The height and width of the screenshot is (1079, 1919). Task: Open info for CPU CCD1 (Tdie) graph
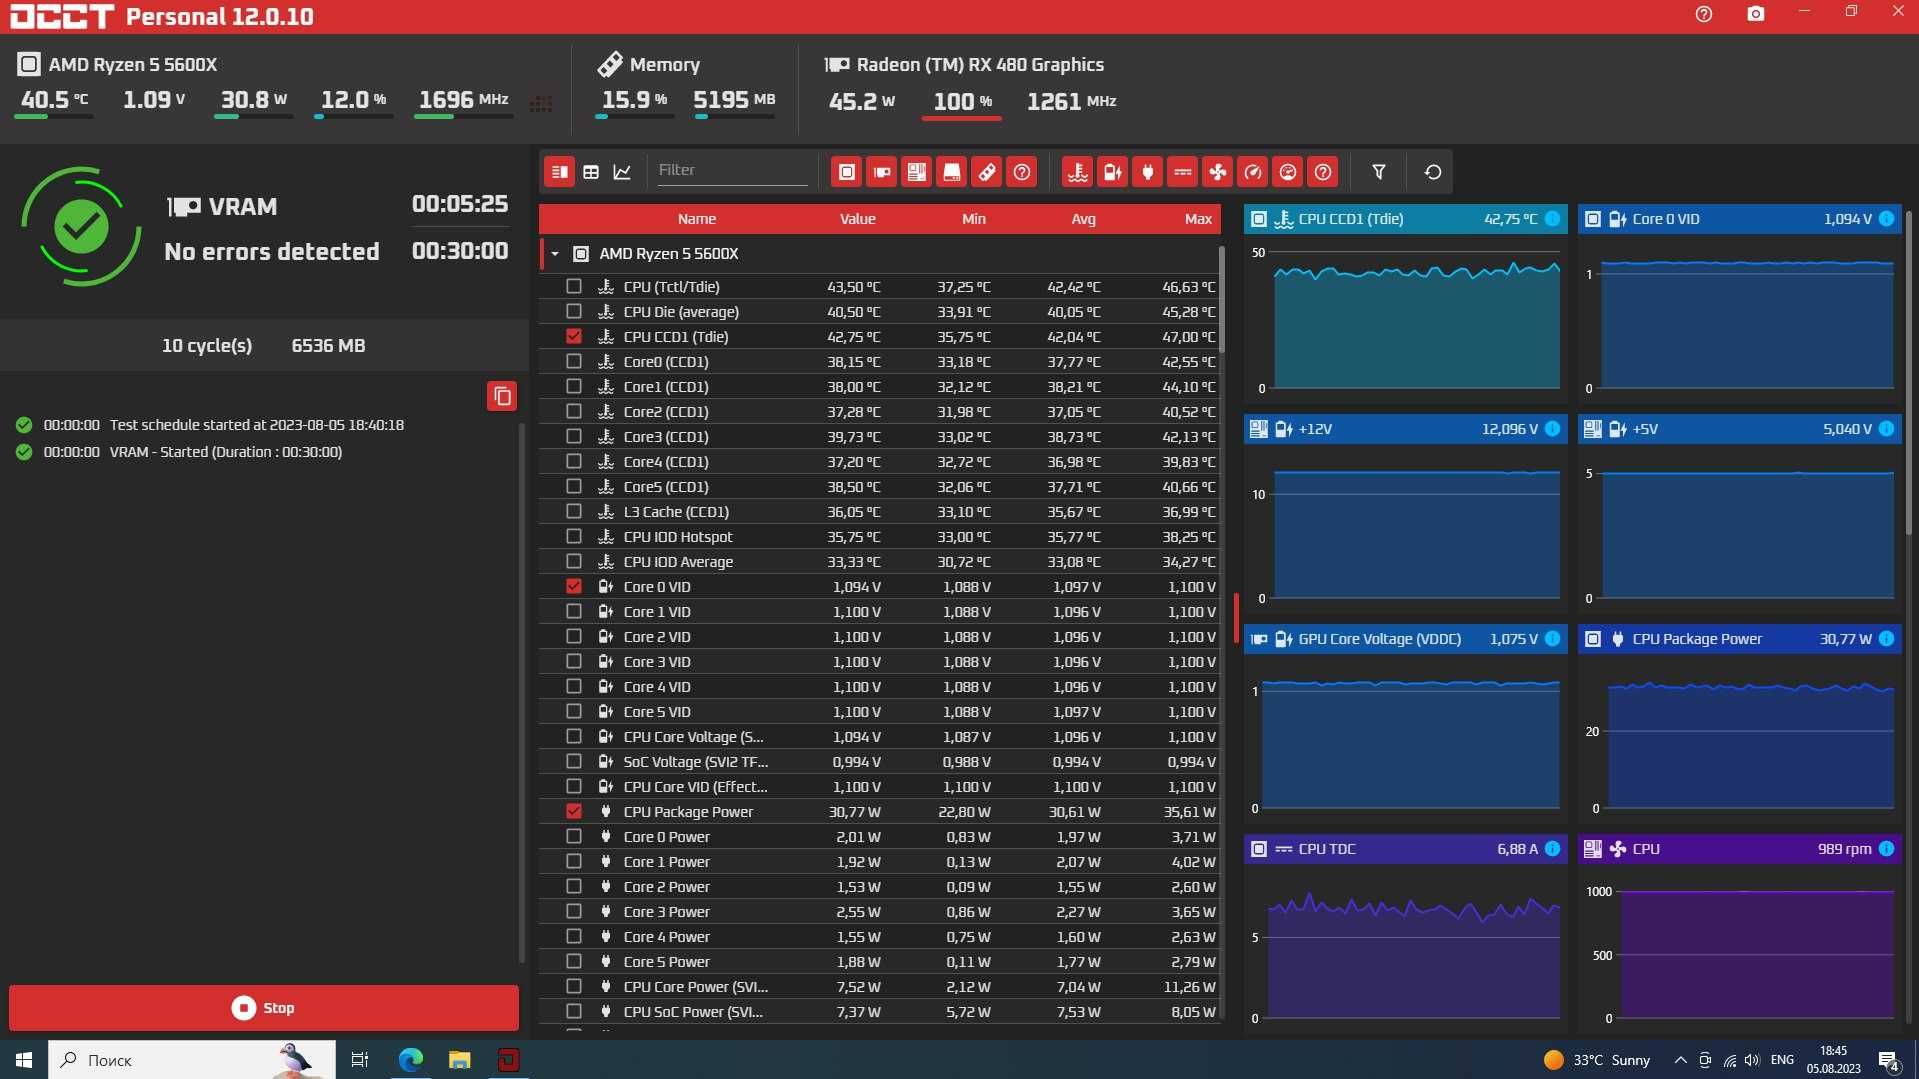point(1553,219)
